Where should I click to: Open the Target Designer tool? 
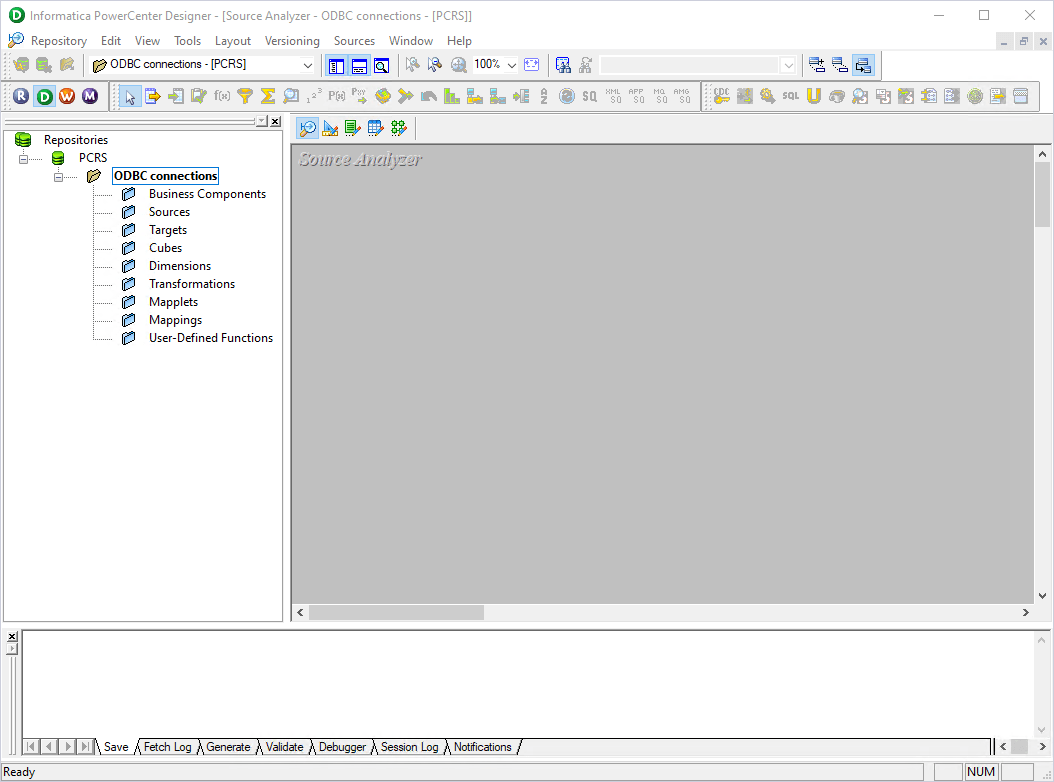tap(330, 128)
